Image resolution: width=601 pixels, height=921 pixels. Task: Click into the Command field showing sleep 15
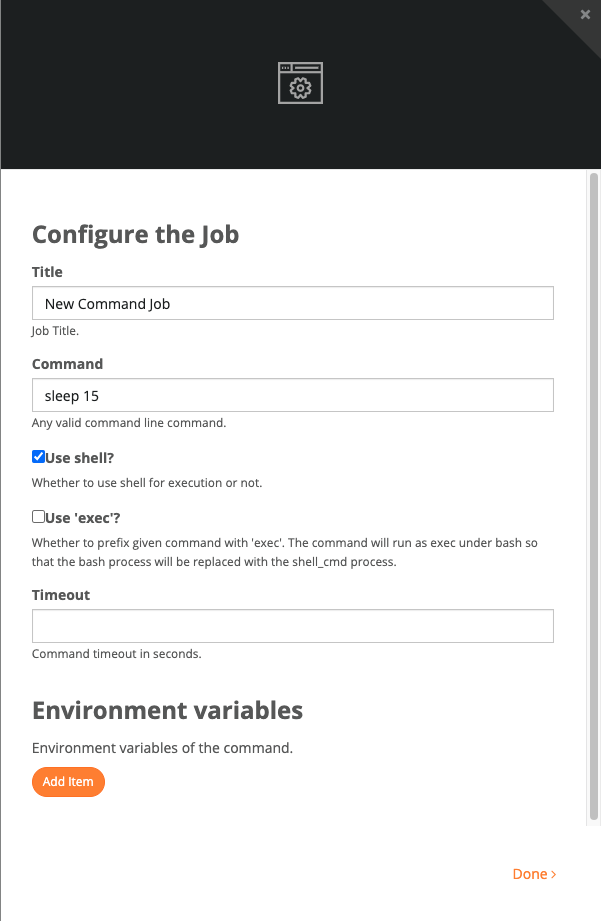(293, 395)
